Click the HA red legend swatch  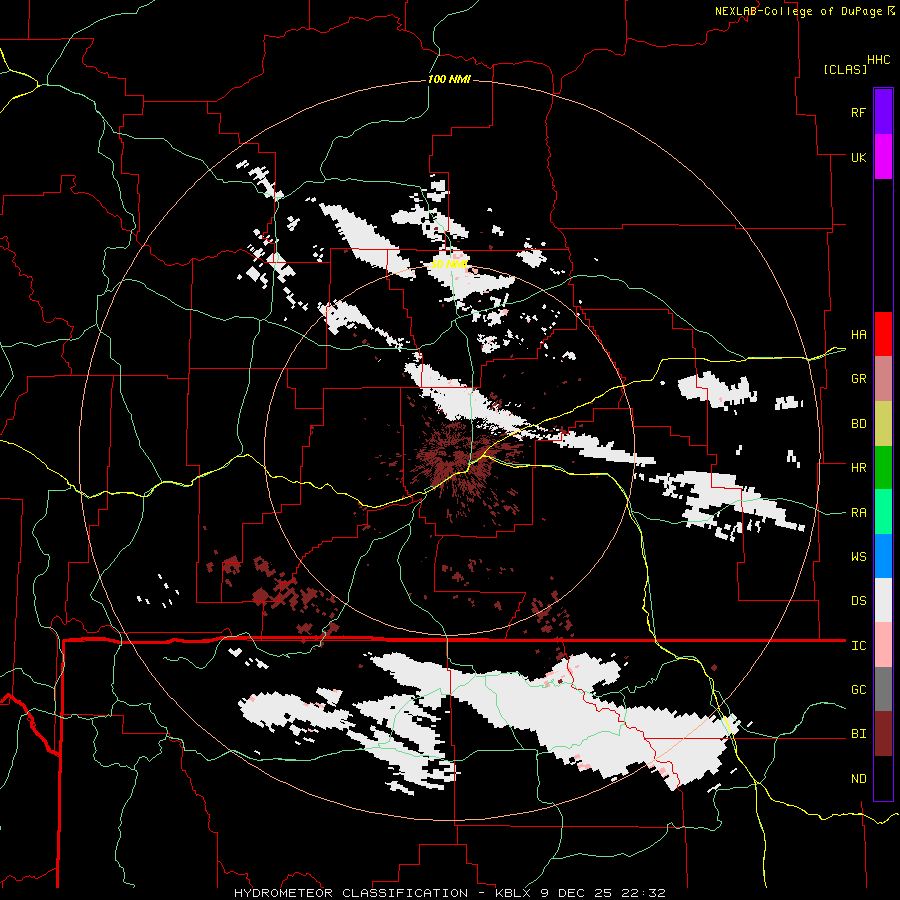click(x=883, y=334)
